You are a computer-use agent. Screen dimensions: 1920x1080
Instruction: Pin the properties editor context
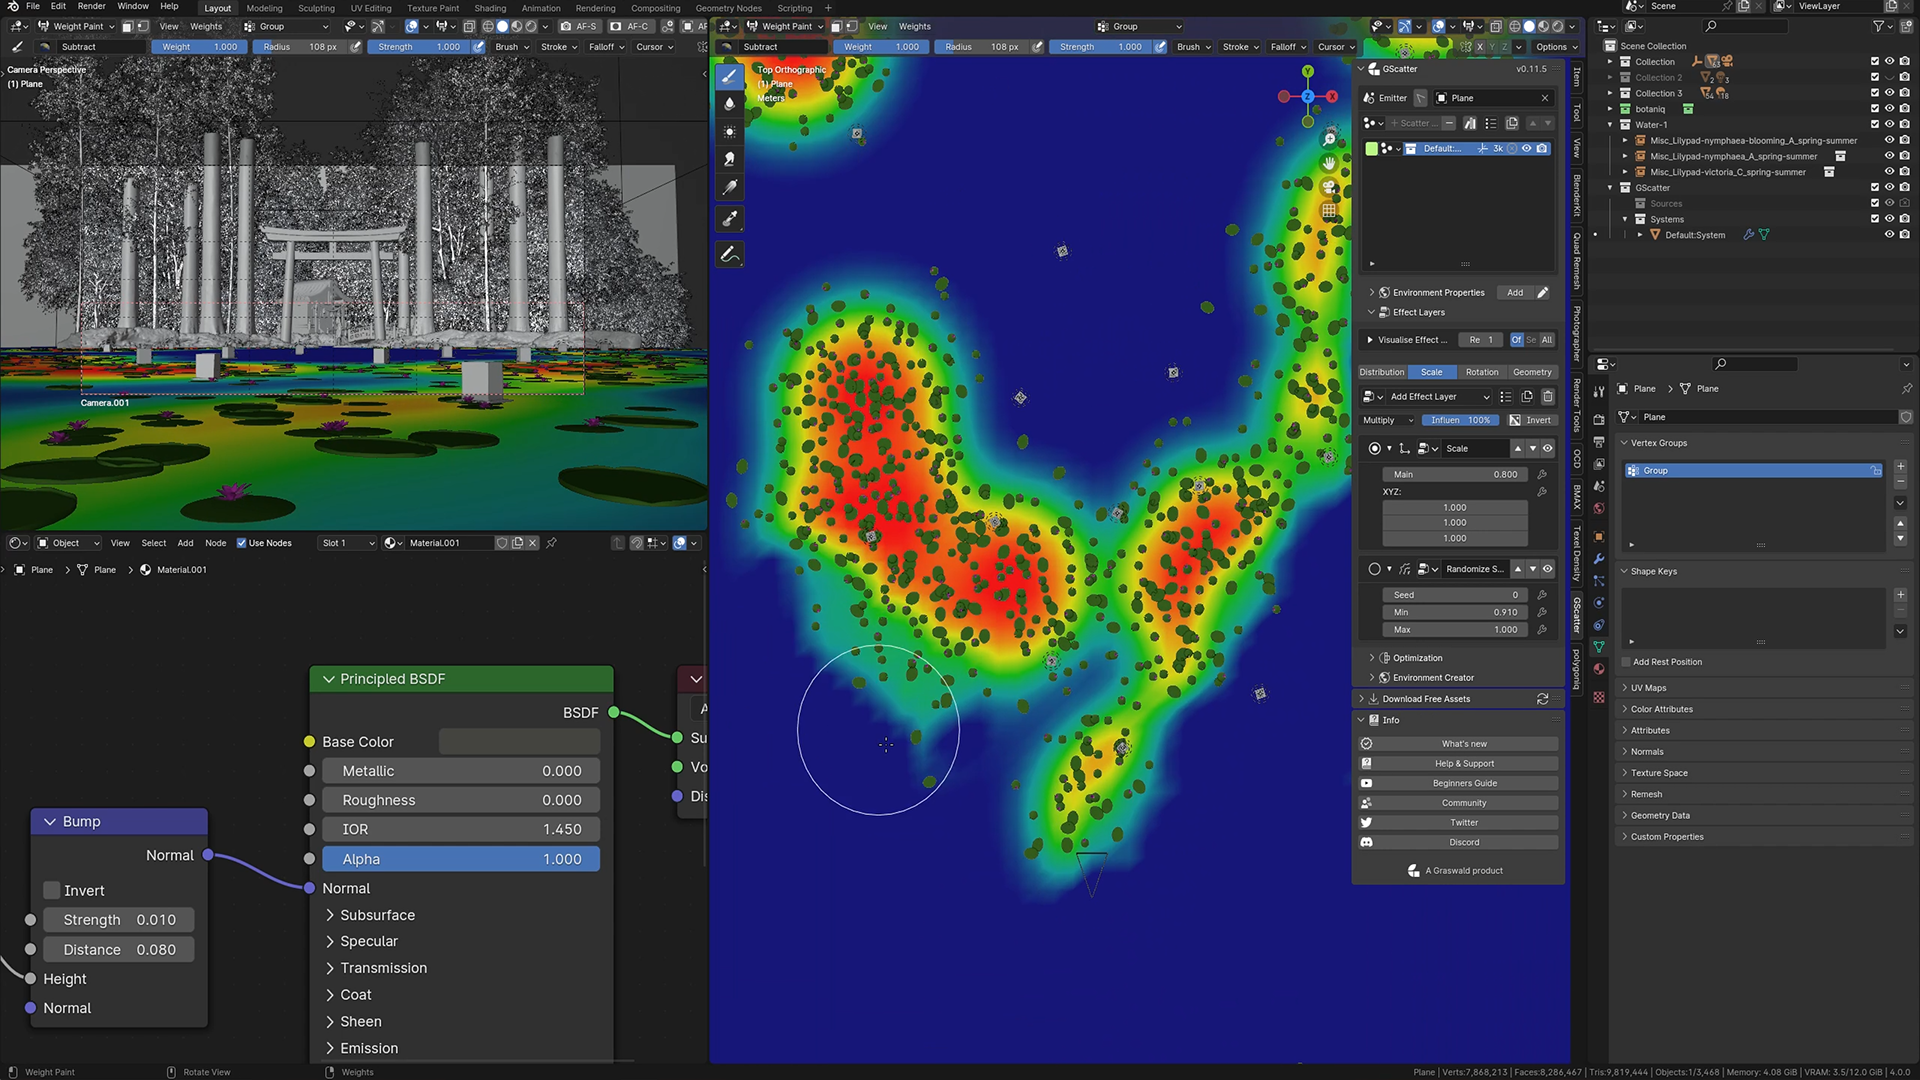pos(1906,389)
